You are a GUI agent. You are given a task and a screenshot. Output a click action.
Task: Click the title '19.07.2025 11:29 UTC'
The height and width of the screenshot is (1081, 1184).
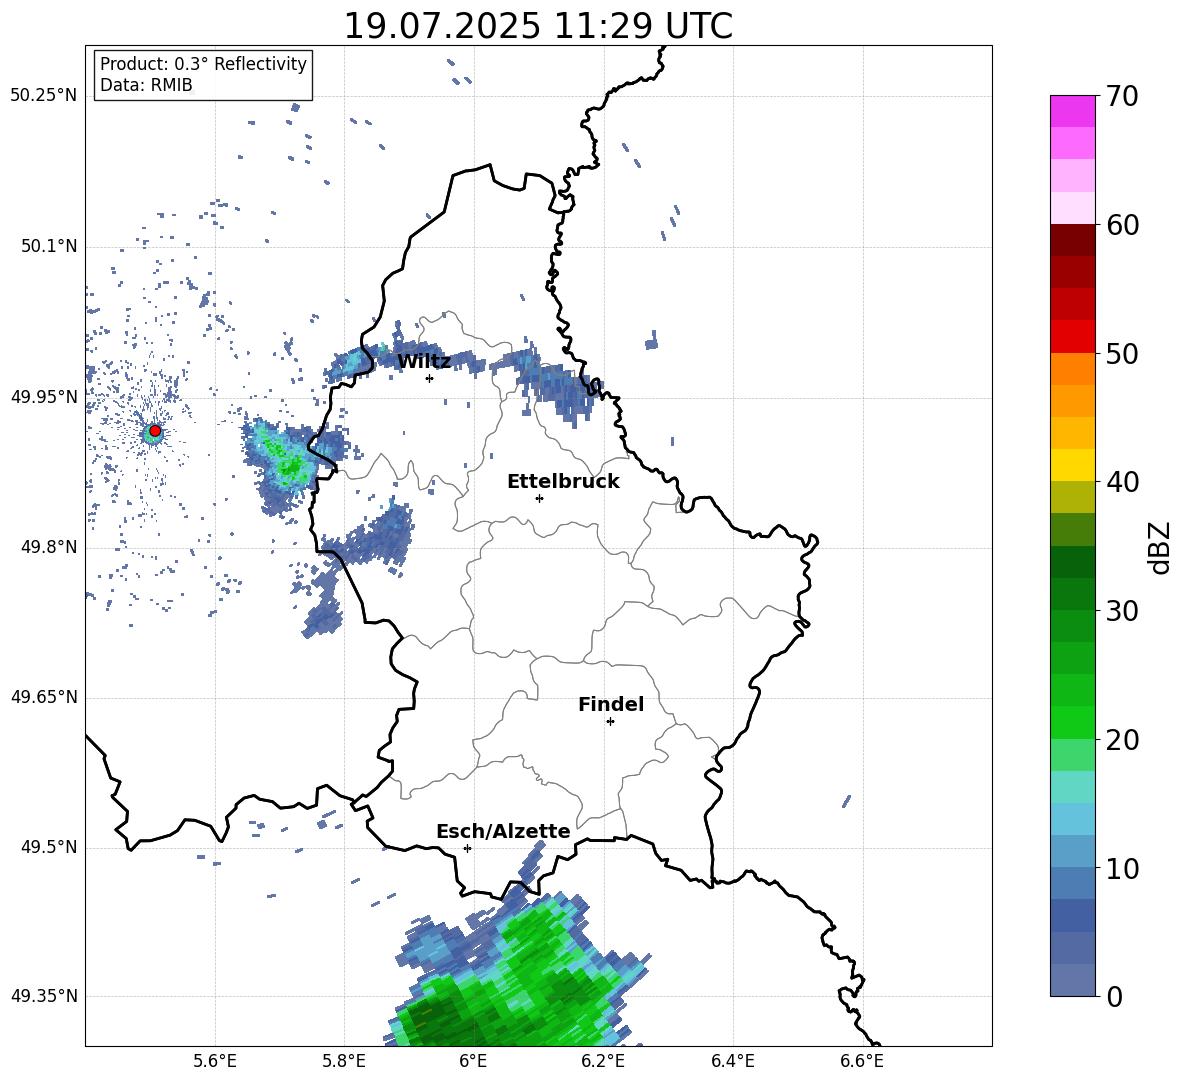coord(538,26)
